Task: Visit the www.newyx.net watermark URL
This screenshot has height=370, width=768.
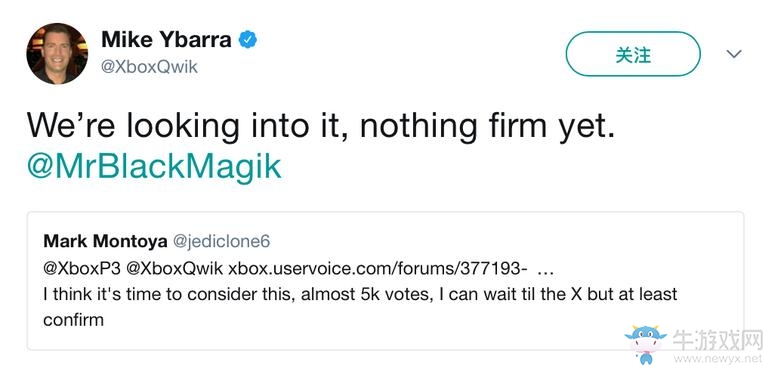Action: (719, 359)
